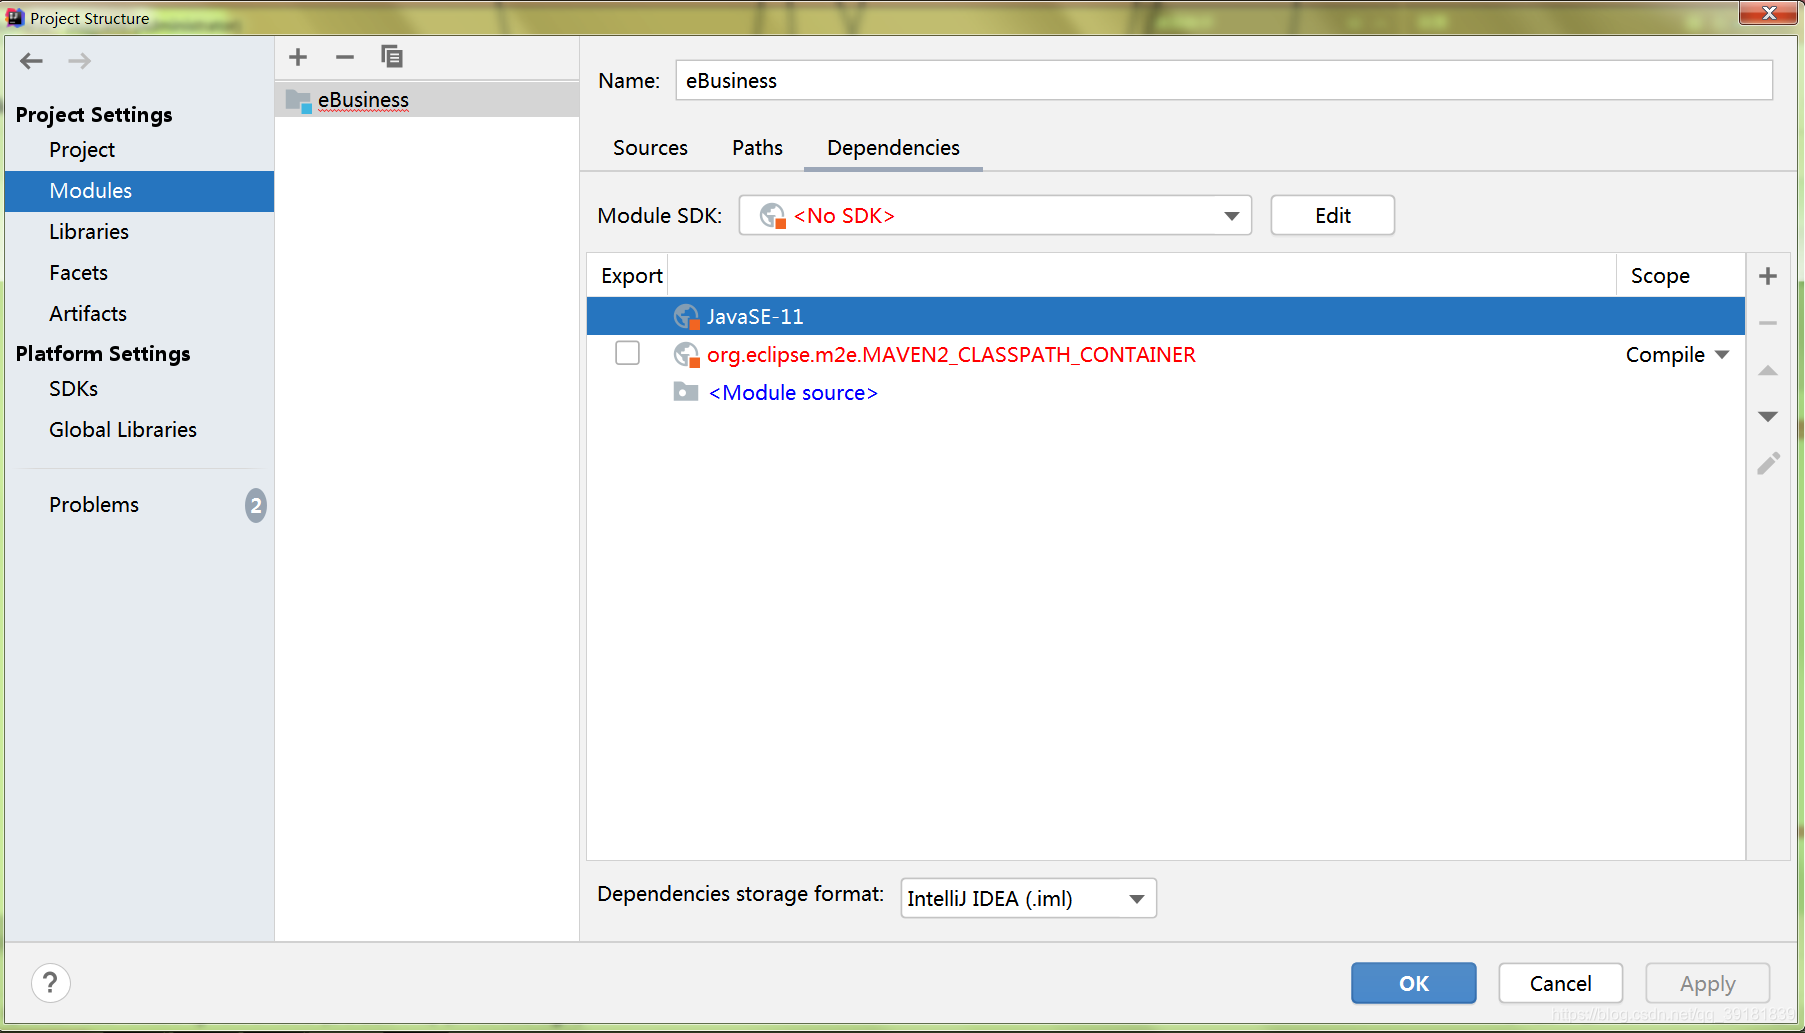Screen dimensions: 1805x1033
Task: Change the Compile scope dropdown
Action: pyautogui.click(x=1677, y=355)
